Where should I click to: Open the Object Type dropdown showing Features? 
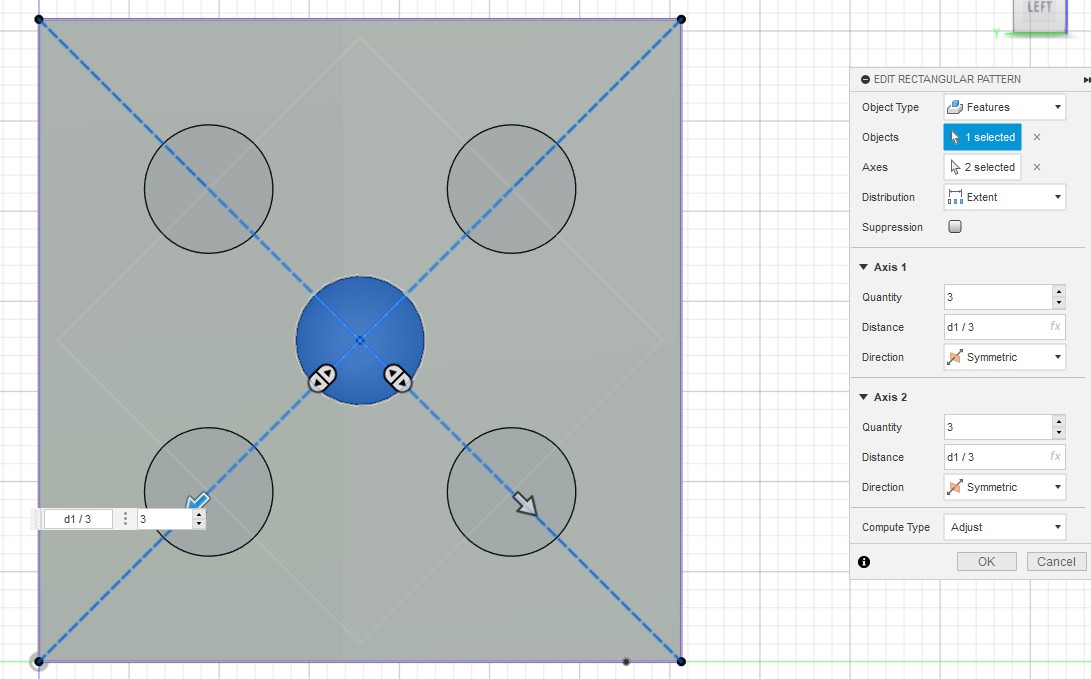pyautogui.click(x=1004, y=107)
